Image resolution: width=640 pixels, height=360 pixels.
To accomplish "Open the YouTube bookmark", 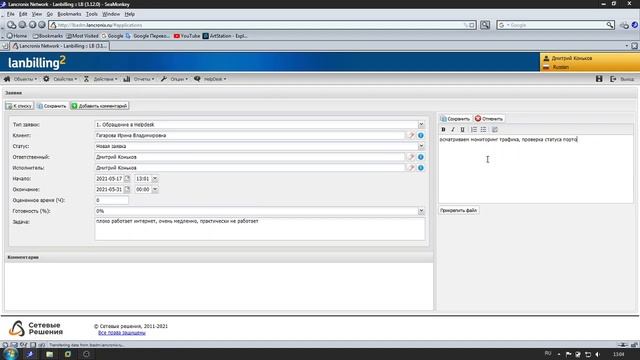I will [x=187, y=36].
